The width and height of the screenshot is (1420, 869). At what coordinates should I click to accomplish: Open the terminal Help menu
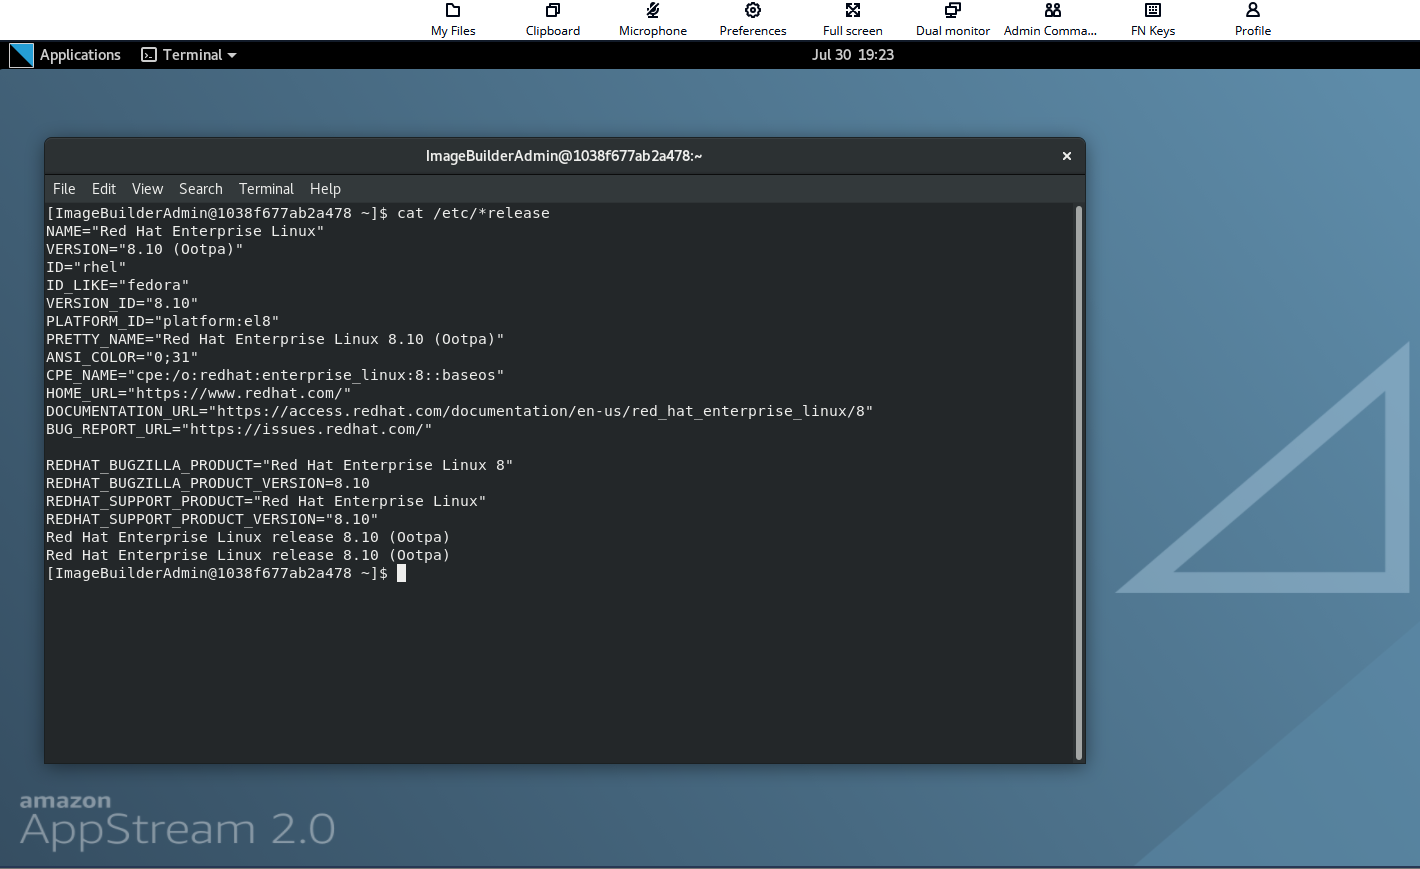pyautogui.click(x=325, y=188)
